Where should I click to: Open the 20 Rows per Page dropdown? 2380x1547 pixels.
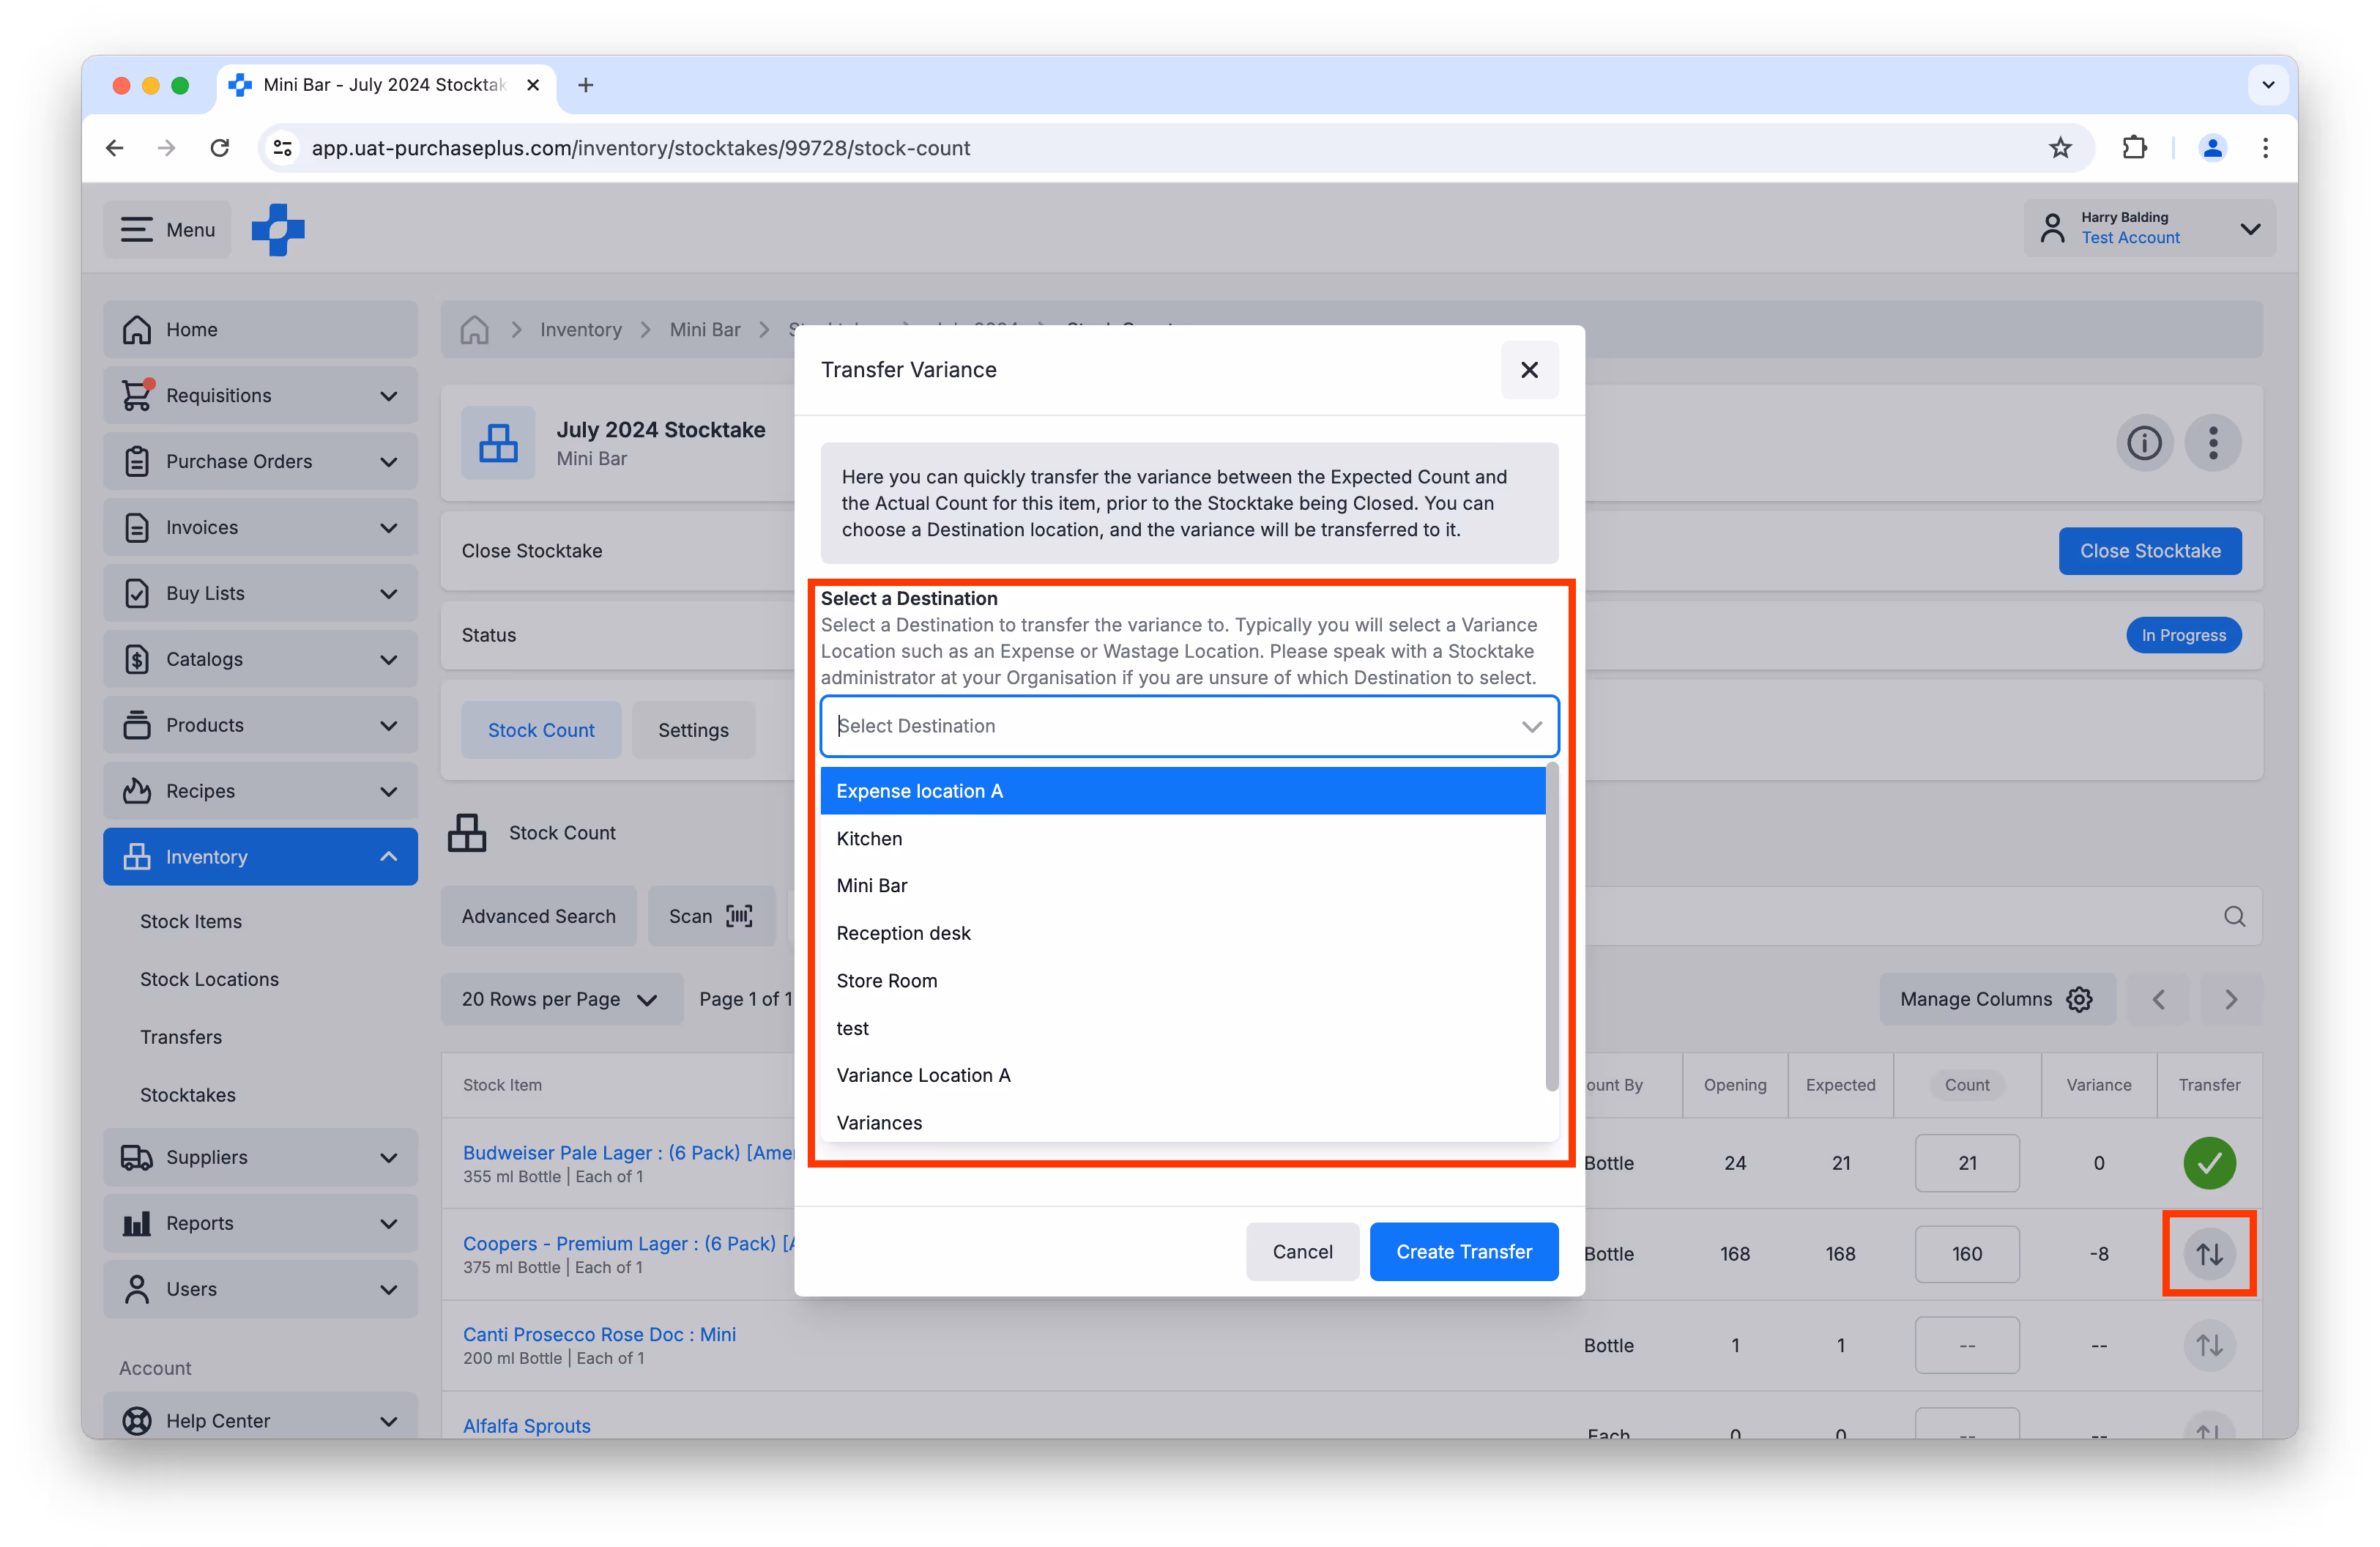point(560,998)
